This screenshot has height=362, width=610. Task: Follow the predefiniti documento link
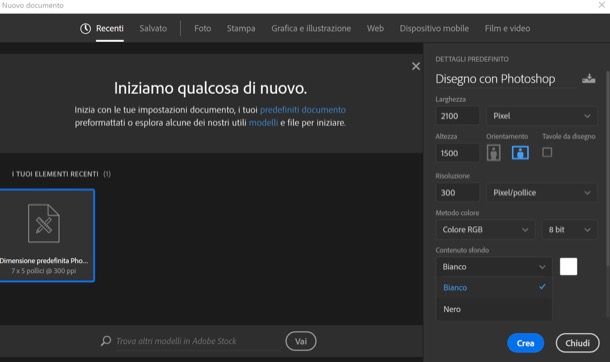303,110
